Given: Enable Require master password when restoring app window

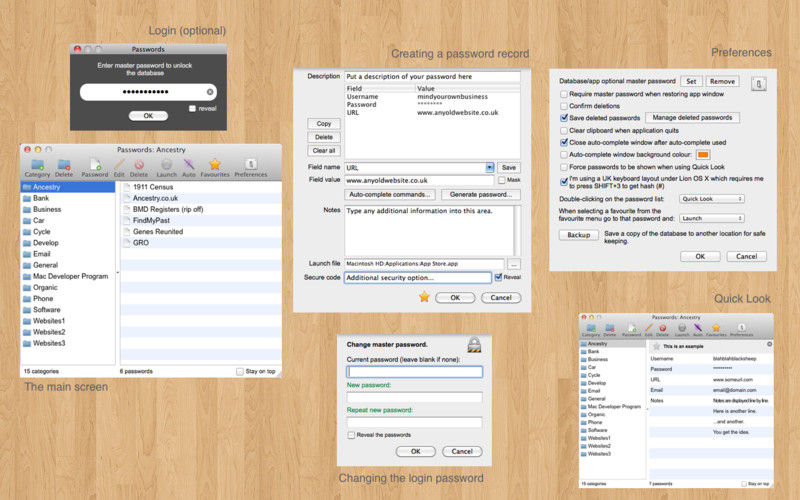Looking at the screenshot, I should coord(564,94).
